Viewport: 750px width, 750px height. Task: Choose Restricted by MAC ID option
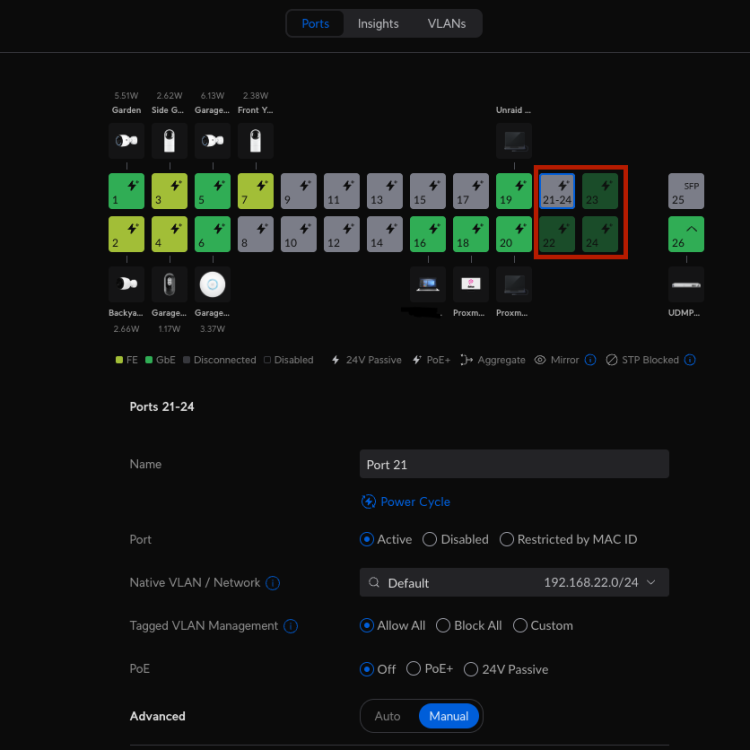(507, 540)
